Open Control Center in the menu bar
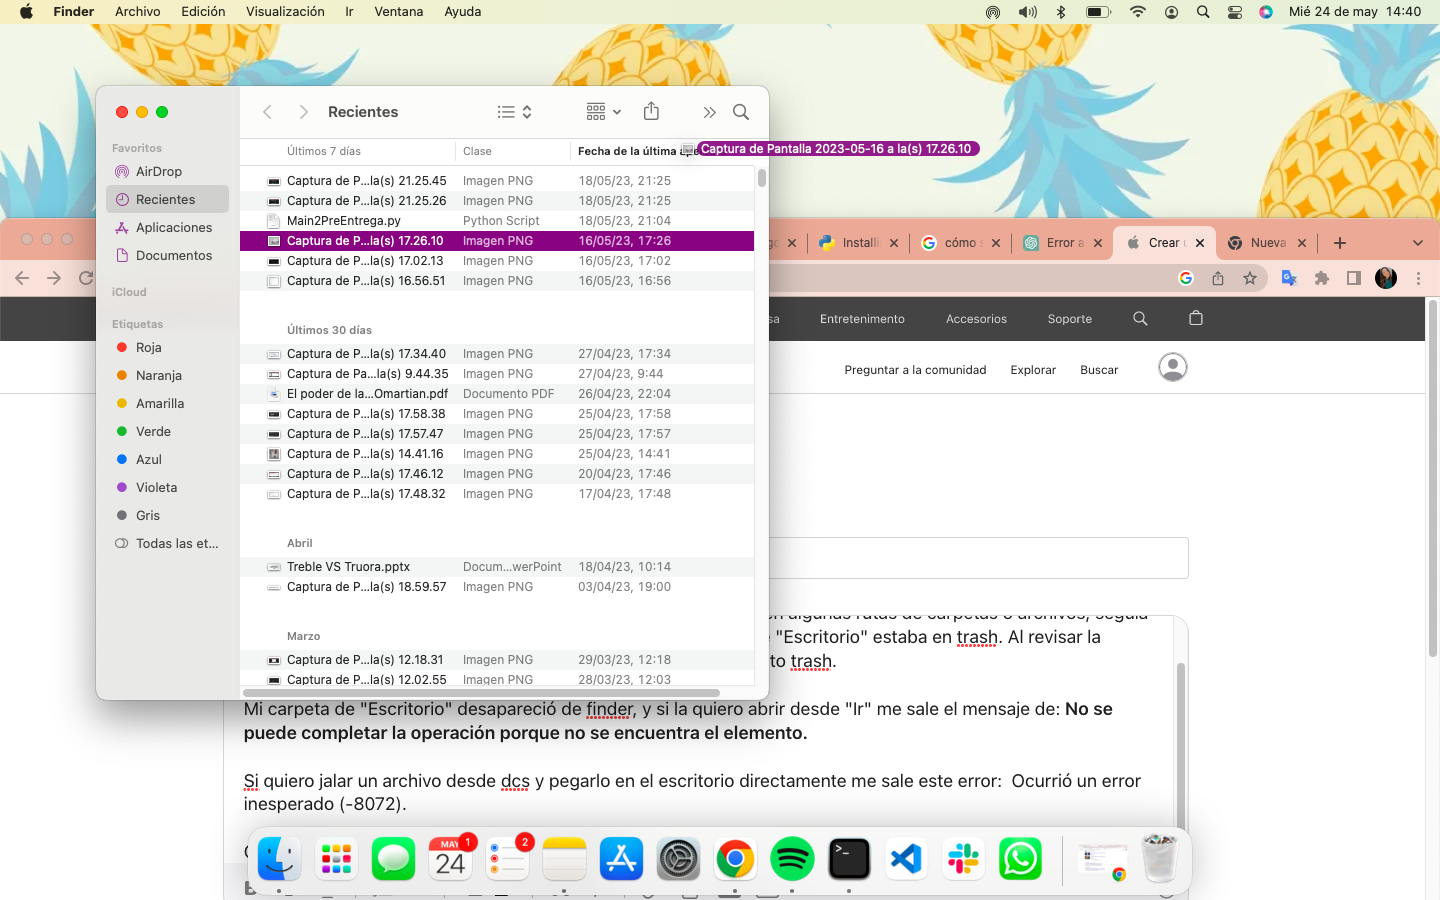Image resolution: width=1440 pixels, height=900 pixels. point(1235,12)
